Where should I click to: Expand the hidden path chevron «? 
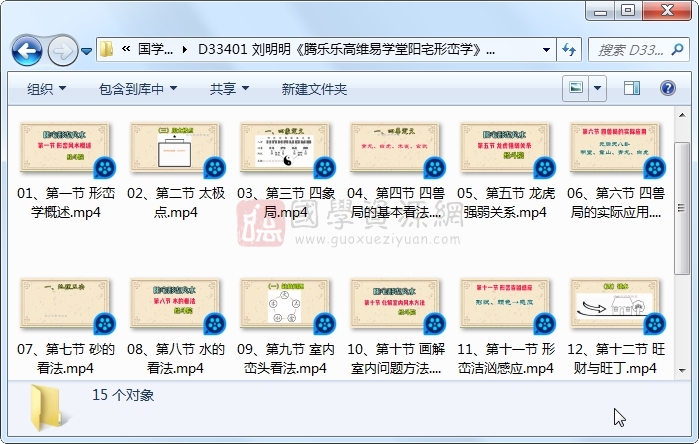pyautogui.click(x=126, y=49)
